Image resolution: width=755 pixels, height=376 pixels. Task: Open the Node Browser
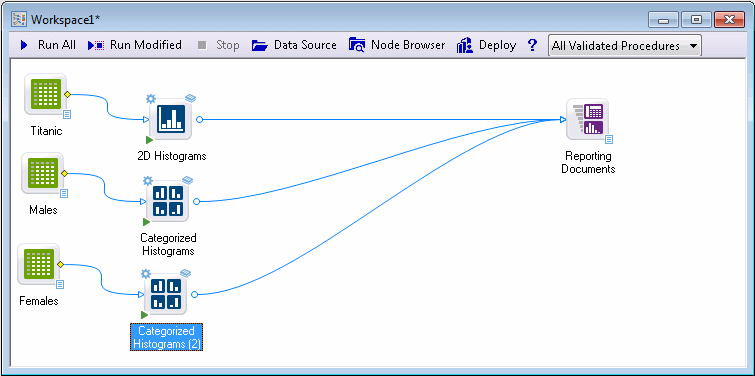pos(397,45)
